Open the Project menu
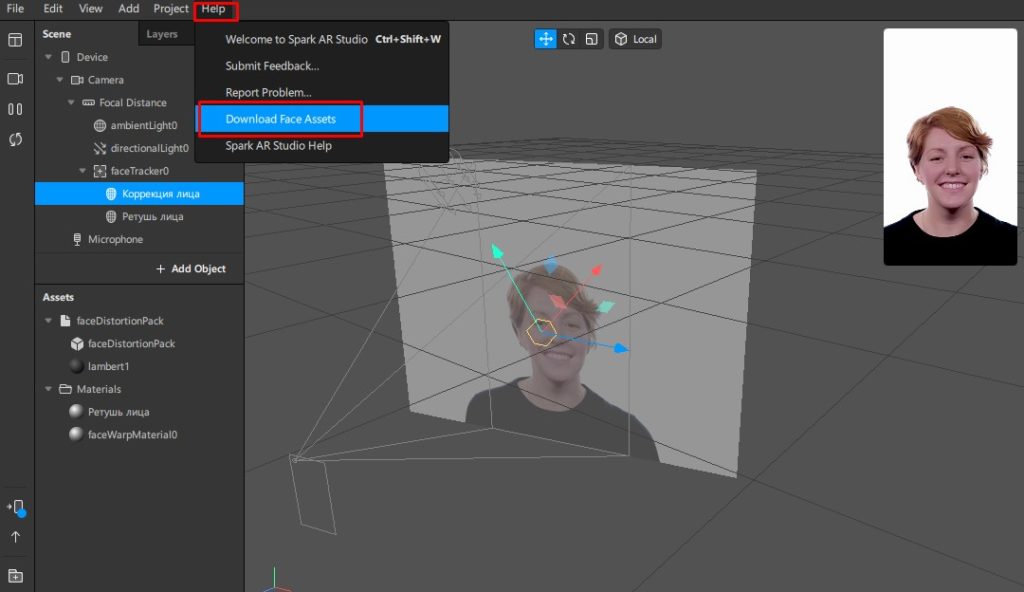Viewport: 1024px width, 592px height. click(170, 8)
